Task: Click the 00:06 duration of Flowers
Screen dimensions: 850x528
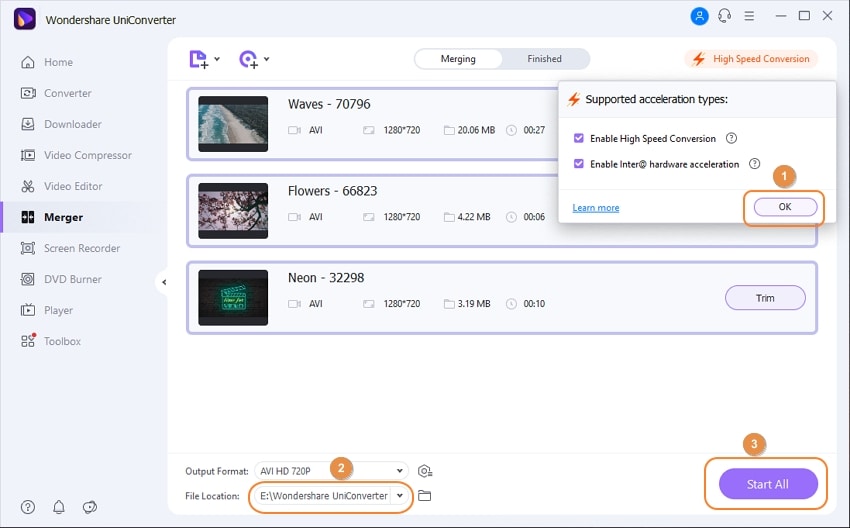Action: (534, 217)
